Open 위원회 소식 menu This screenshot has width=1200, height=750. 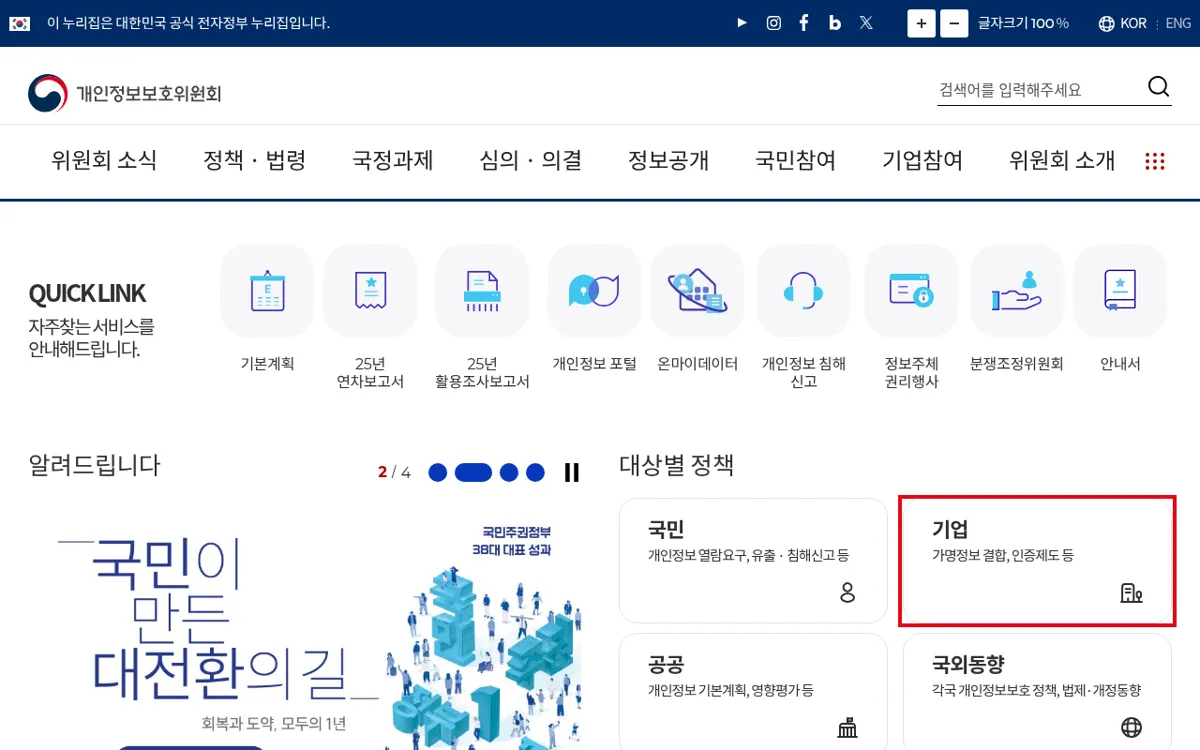104,160
